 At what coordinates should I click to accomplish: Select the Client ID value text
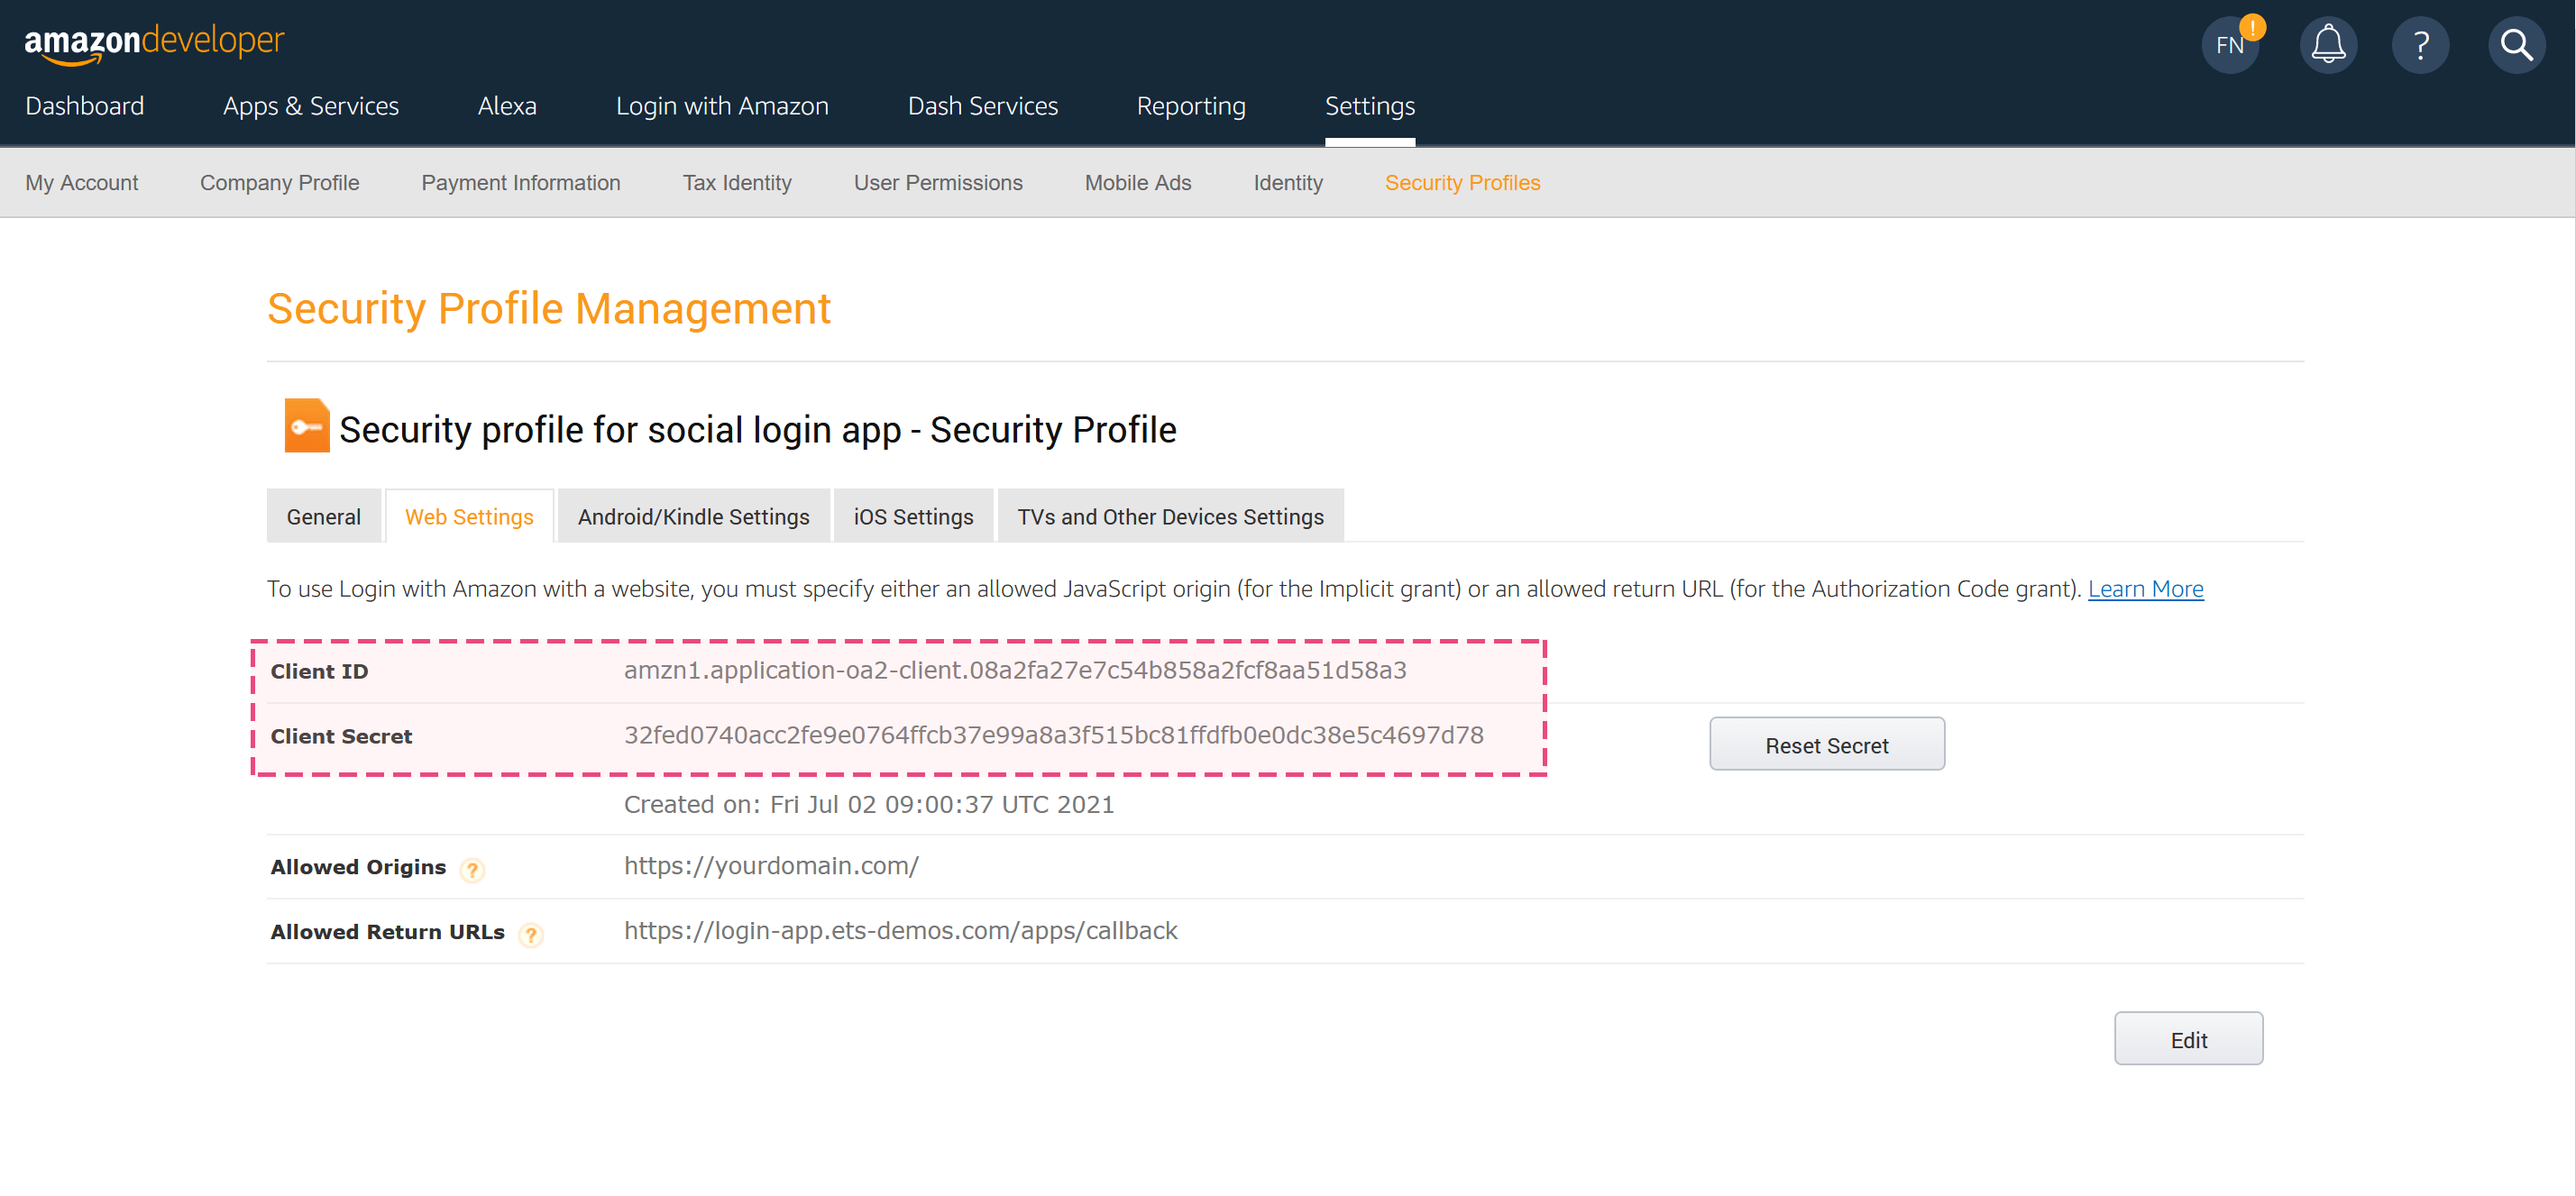tap(1015, 670)
